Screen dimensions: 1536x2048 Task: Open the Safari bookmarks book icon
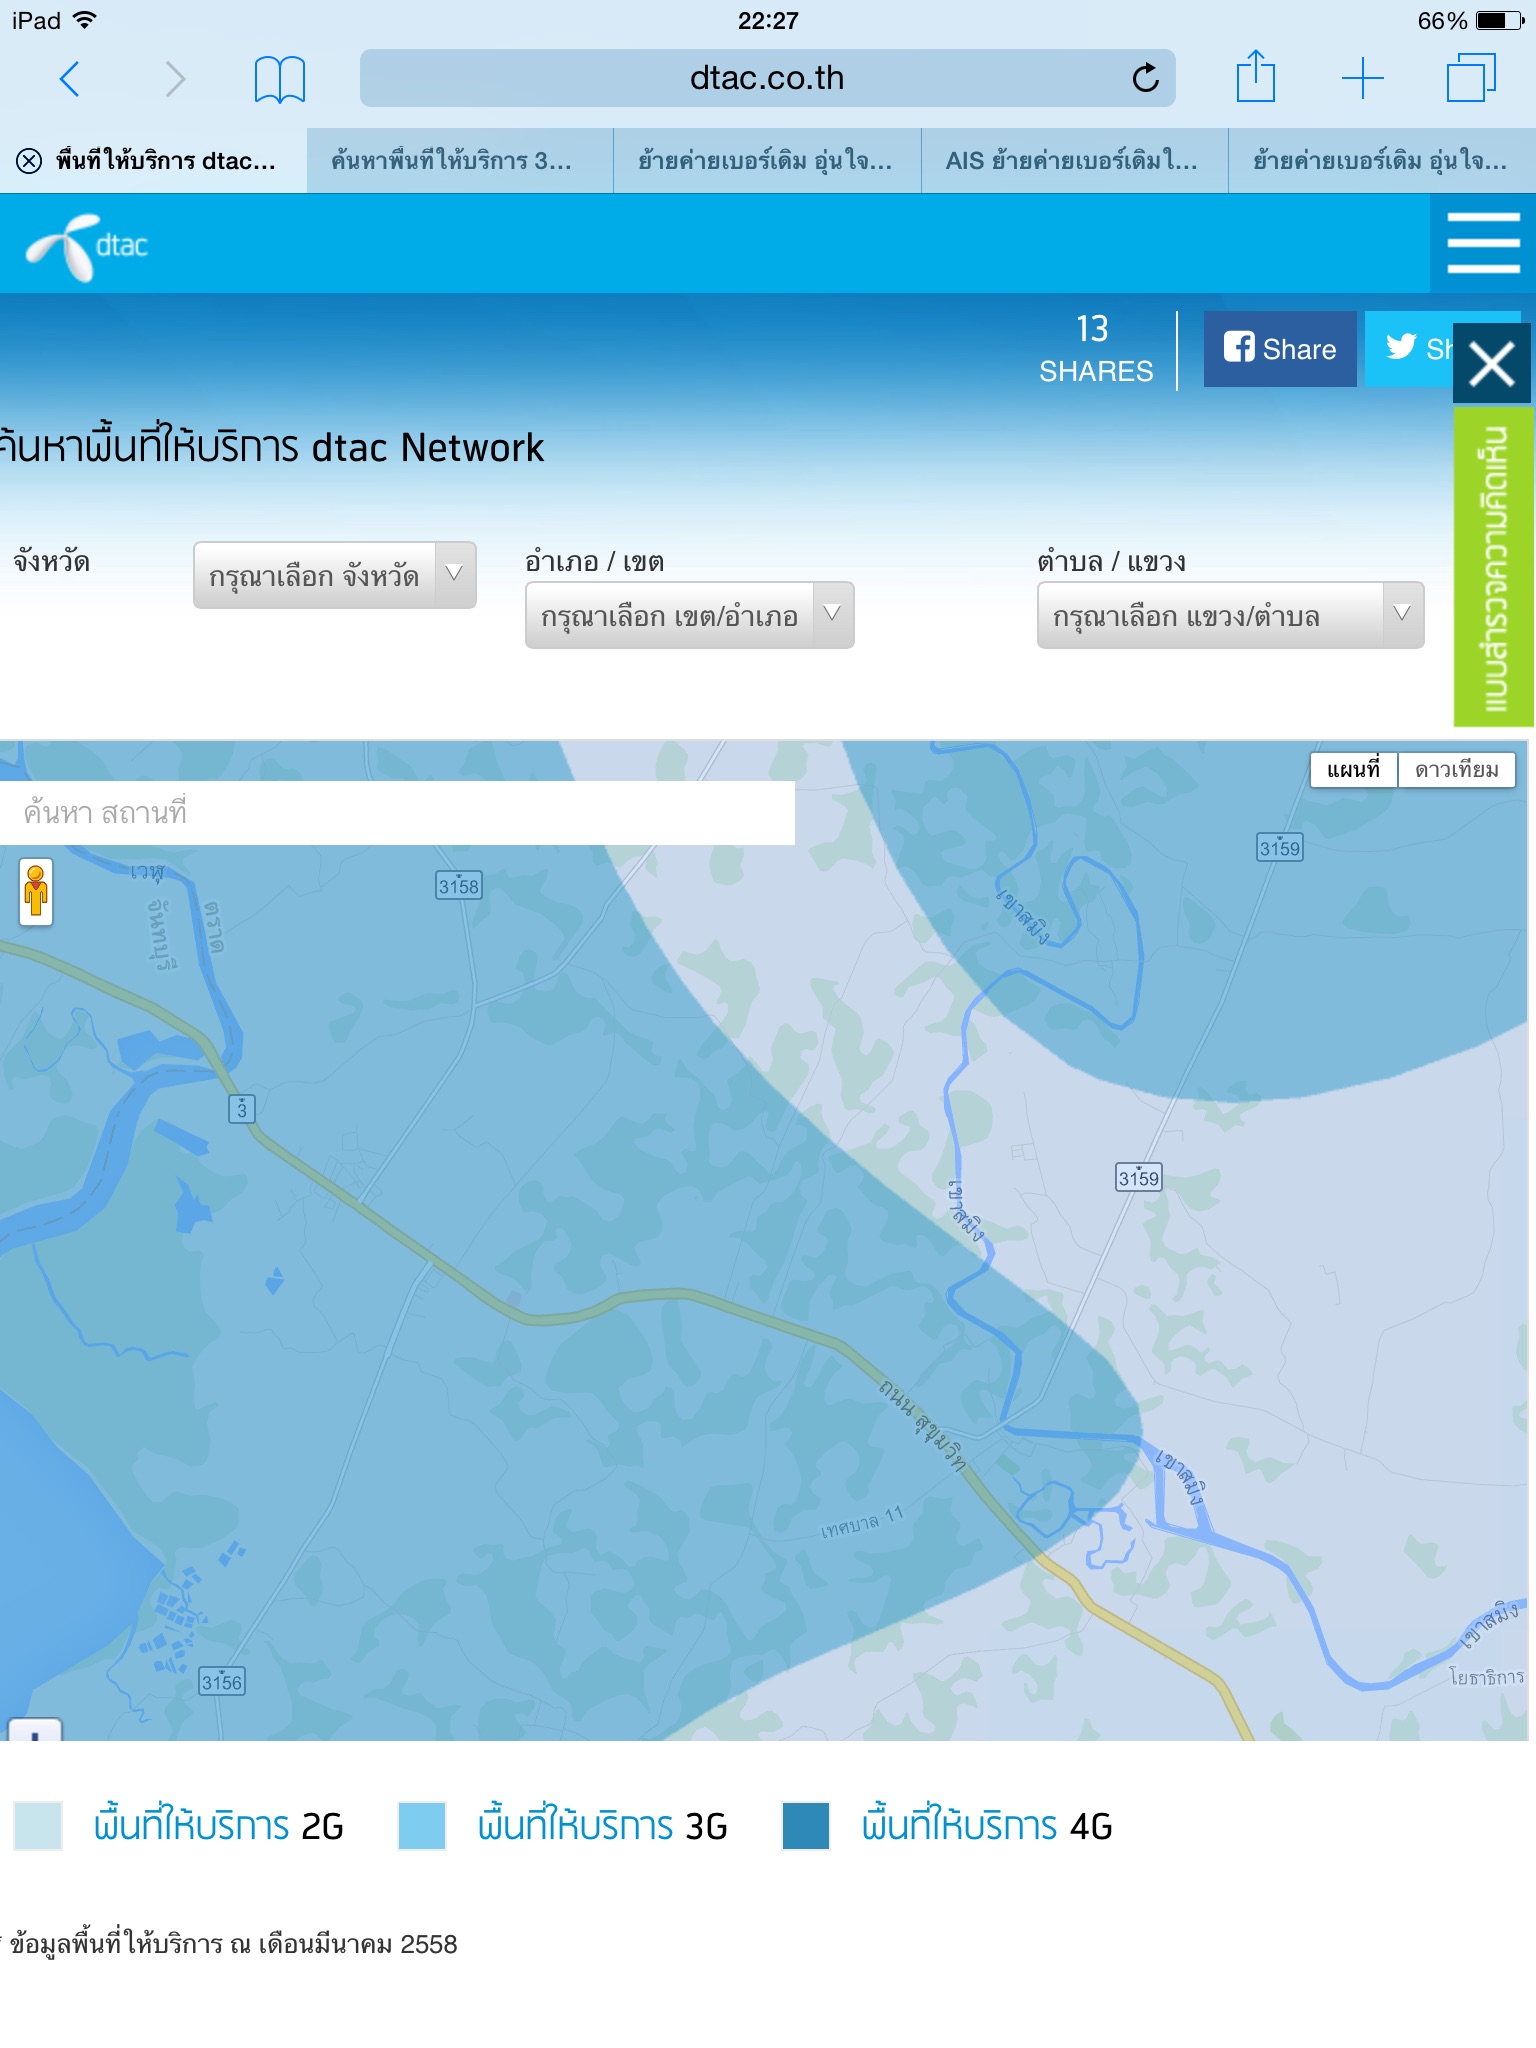click(280, 79)
